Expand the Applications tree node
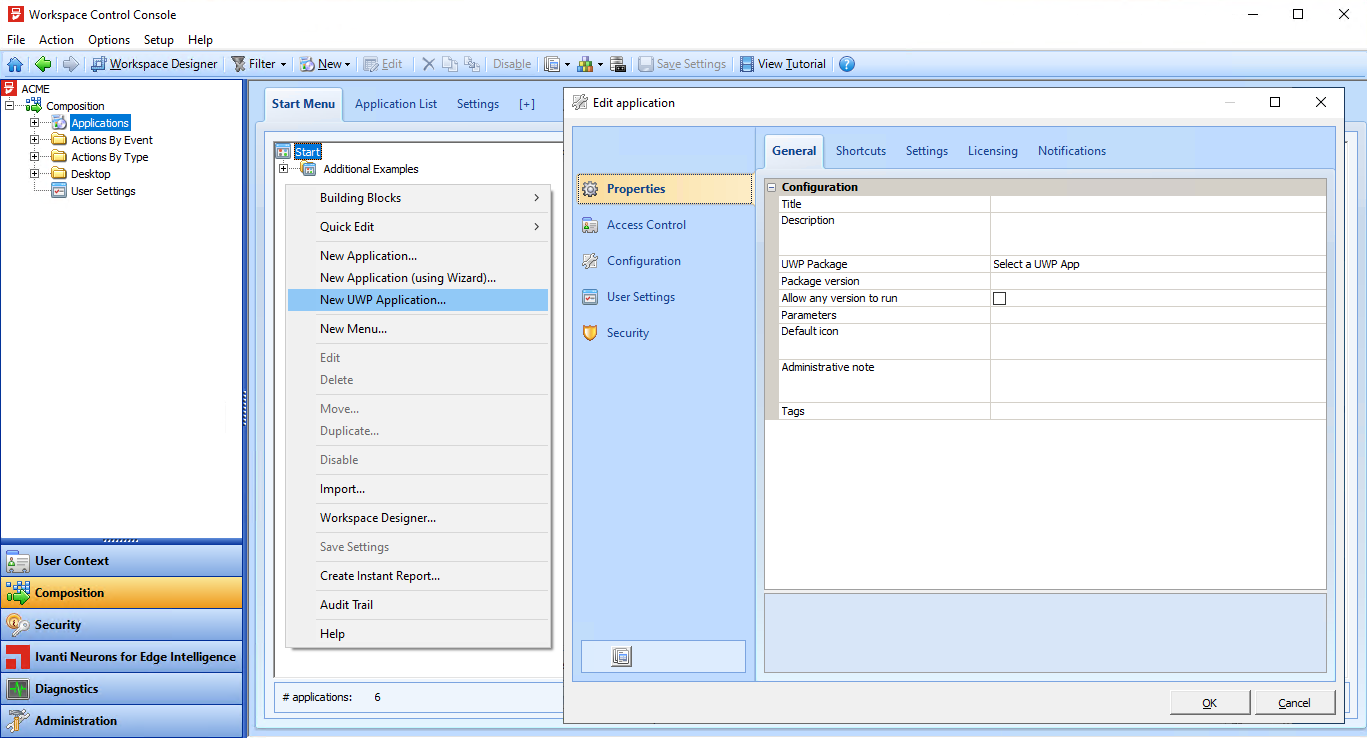The height and width of the screenshot is (738, 1367). coord(35,123)
